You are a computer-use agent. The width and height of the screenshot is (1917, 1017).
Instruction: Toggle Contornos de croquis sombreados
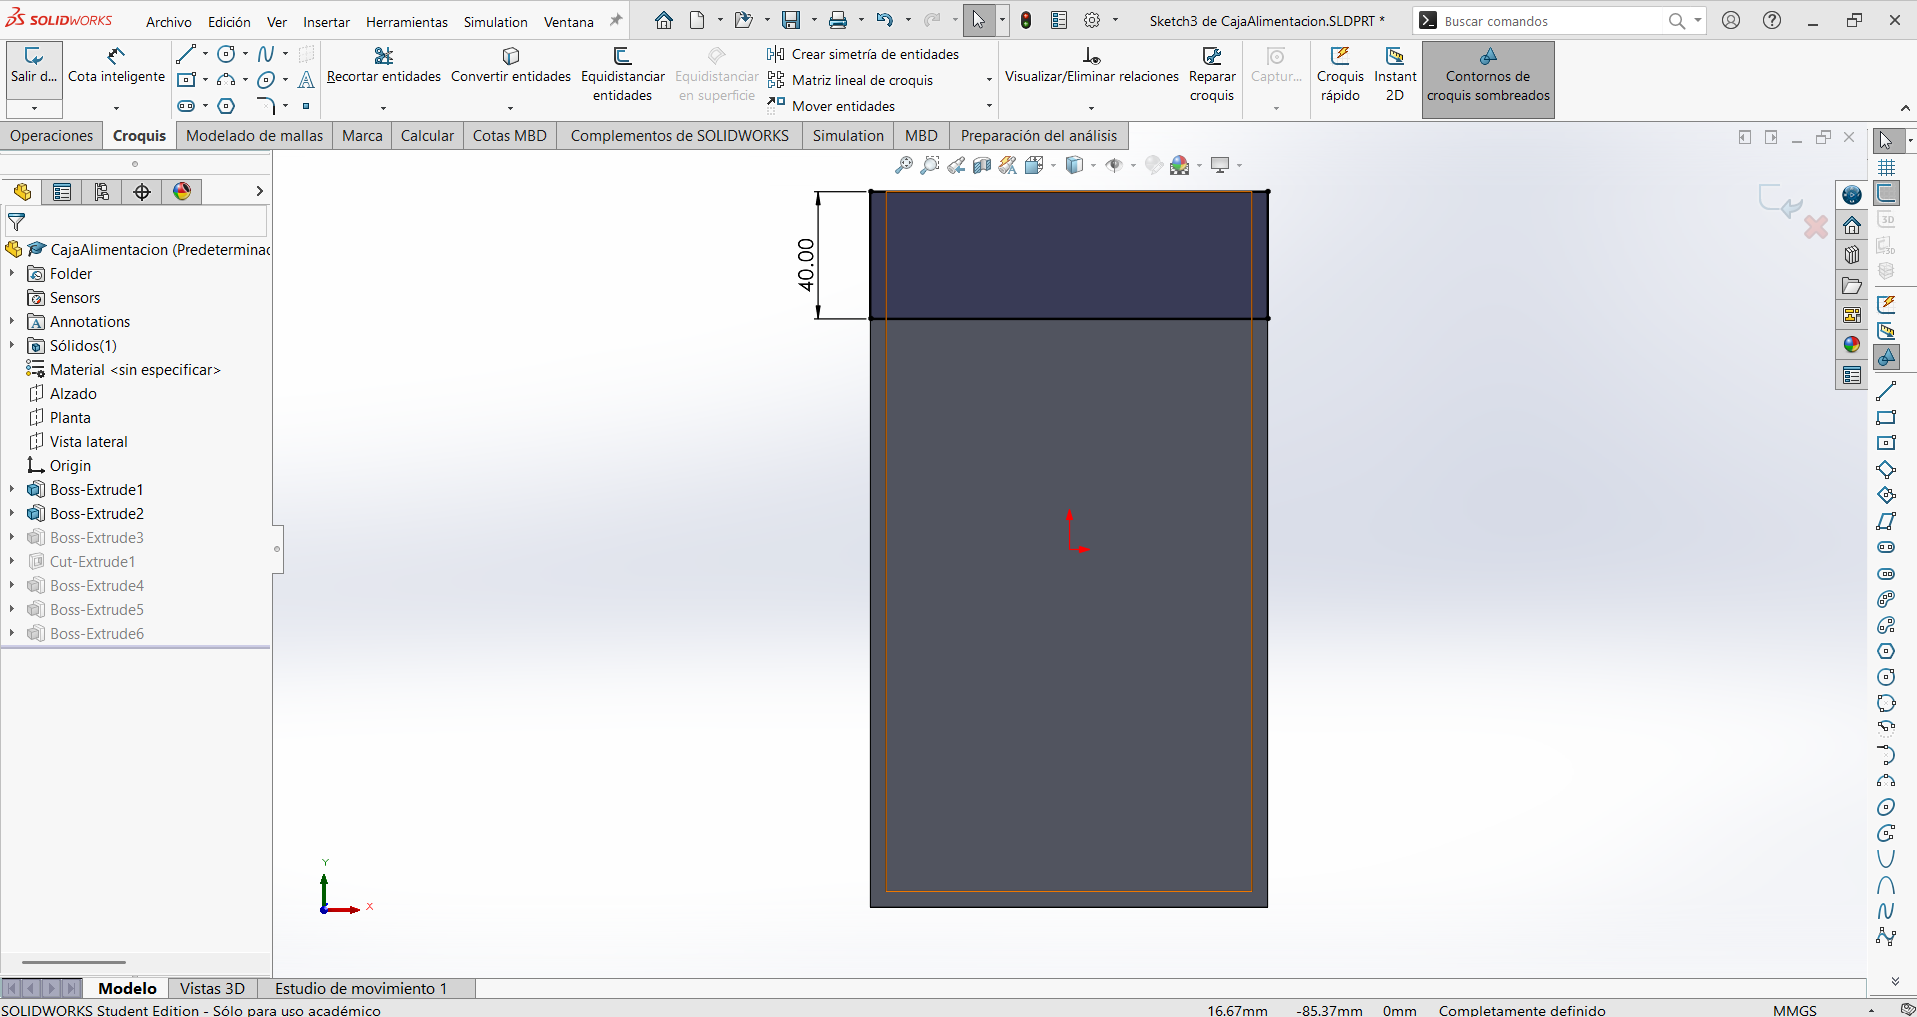1488,79
